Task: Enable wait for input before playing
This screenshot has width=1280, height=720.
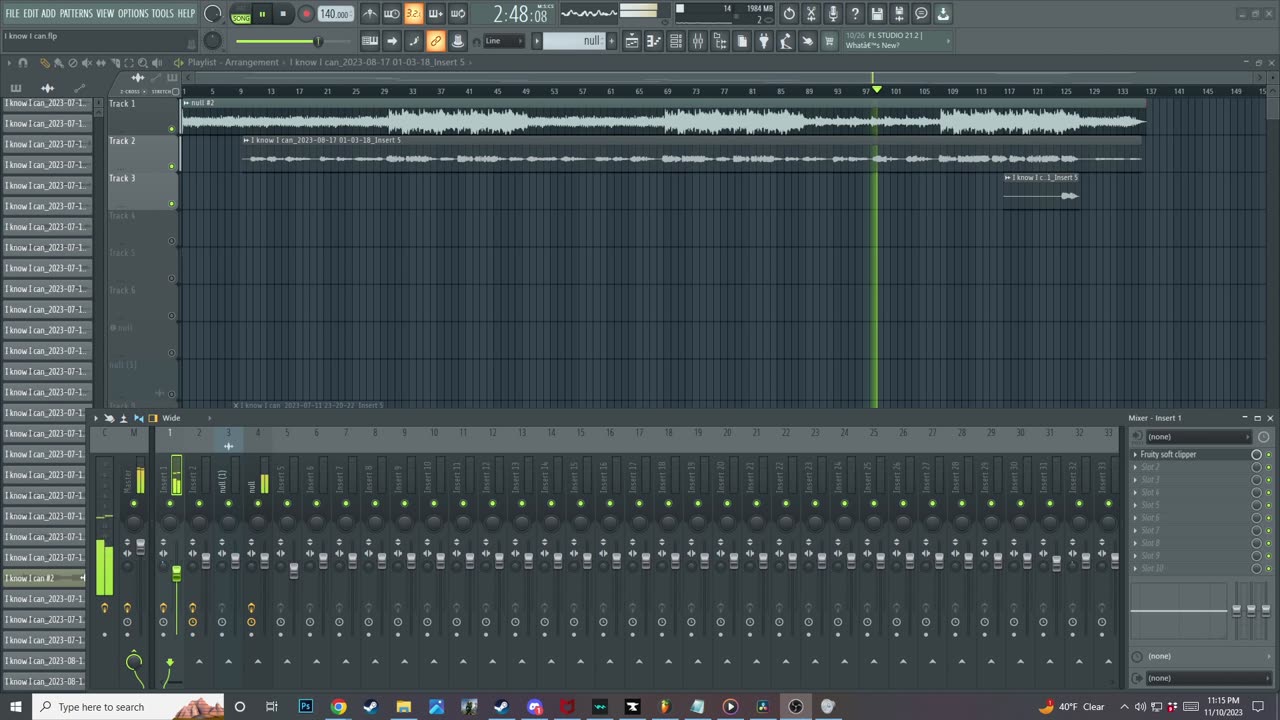Action: pos(392,14)
